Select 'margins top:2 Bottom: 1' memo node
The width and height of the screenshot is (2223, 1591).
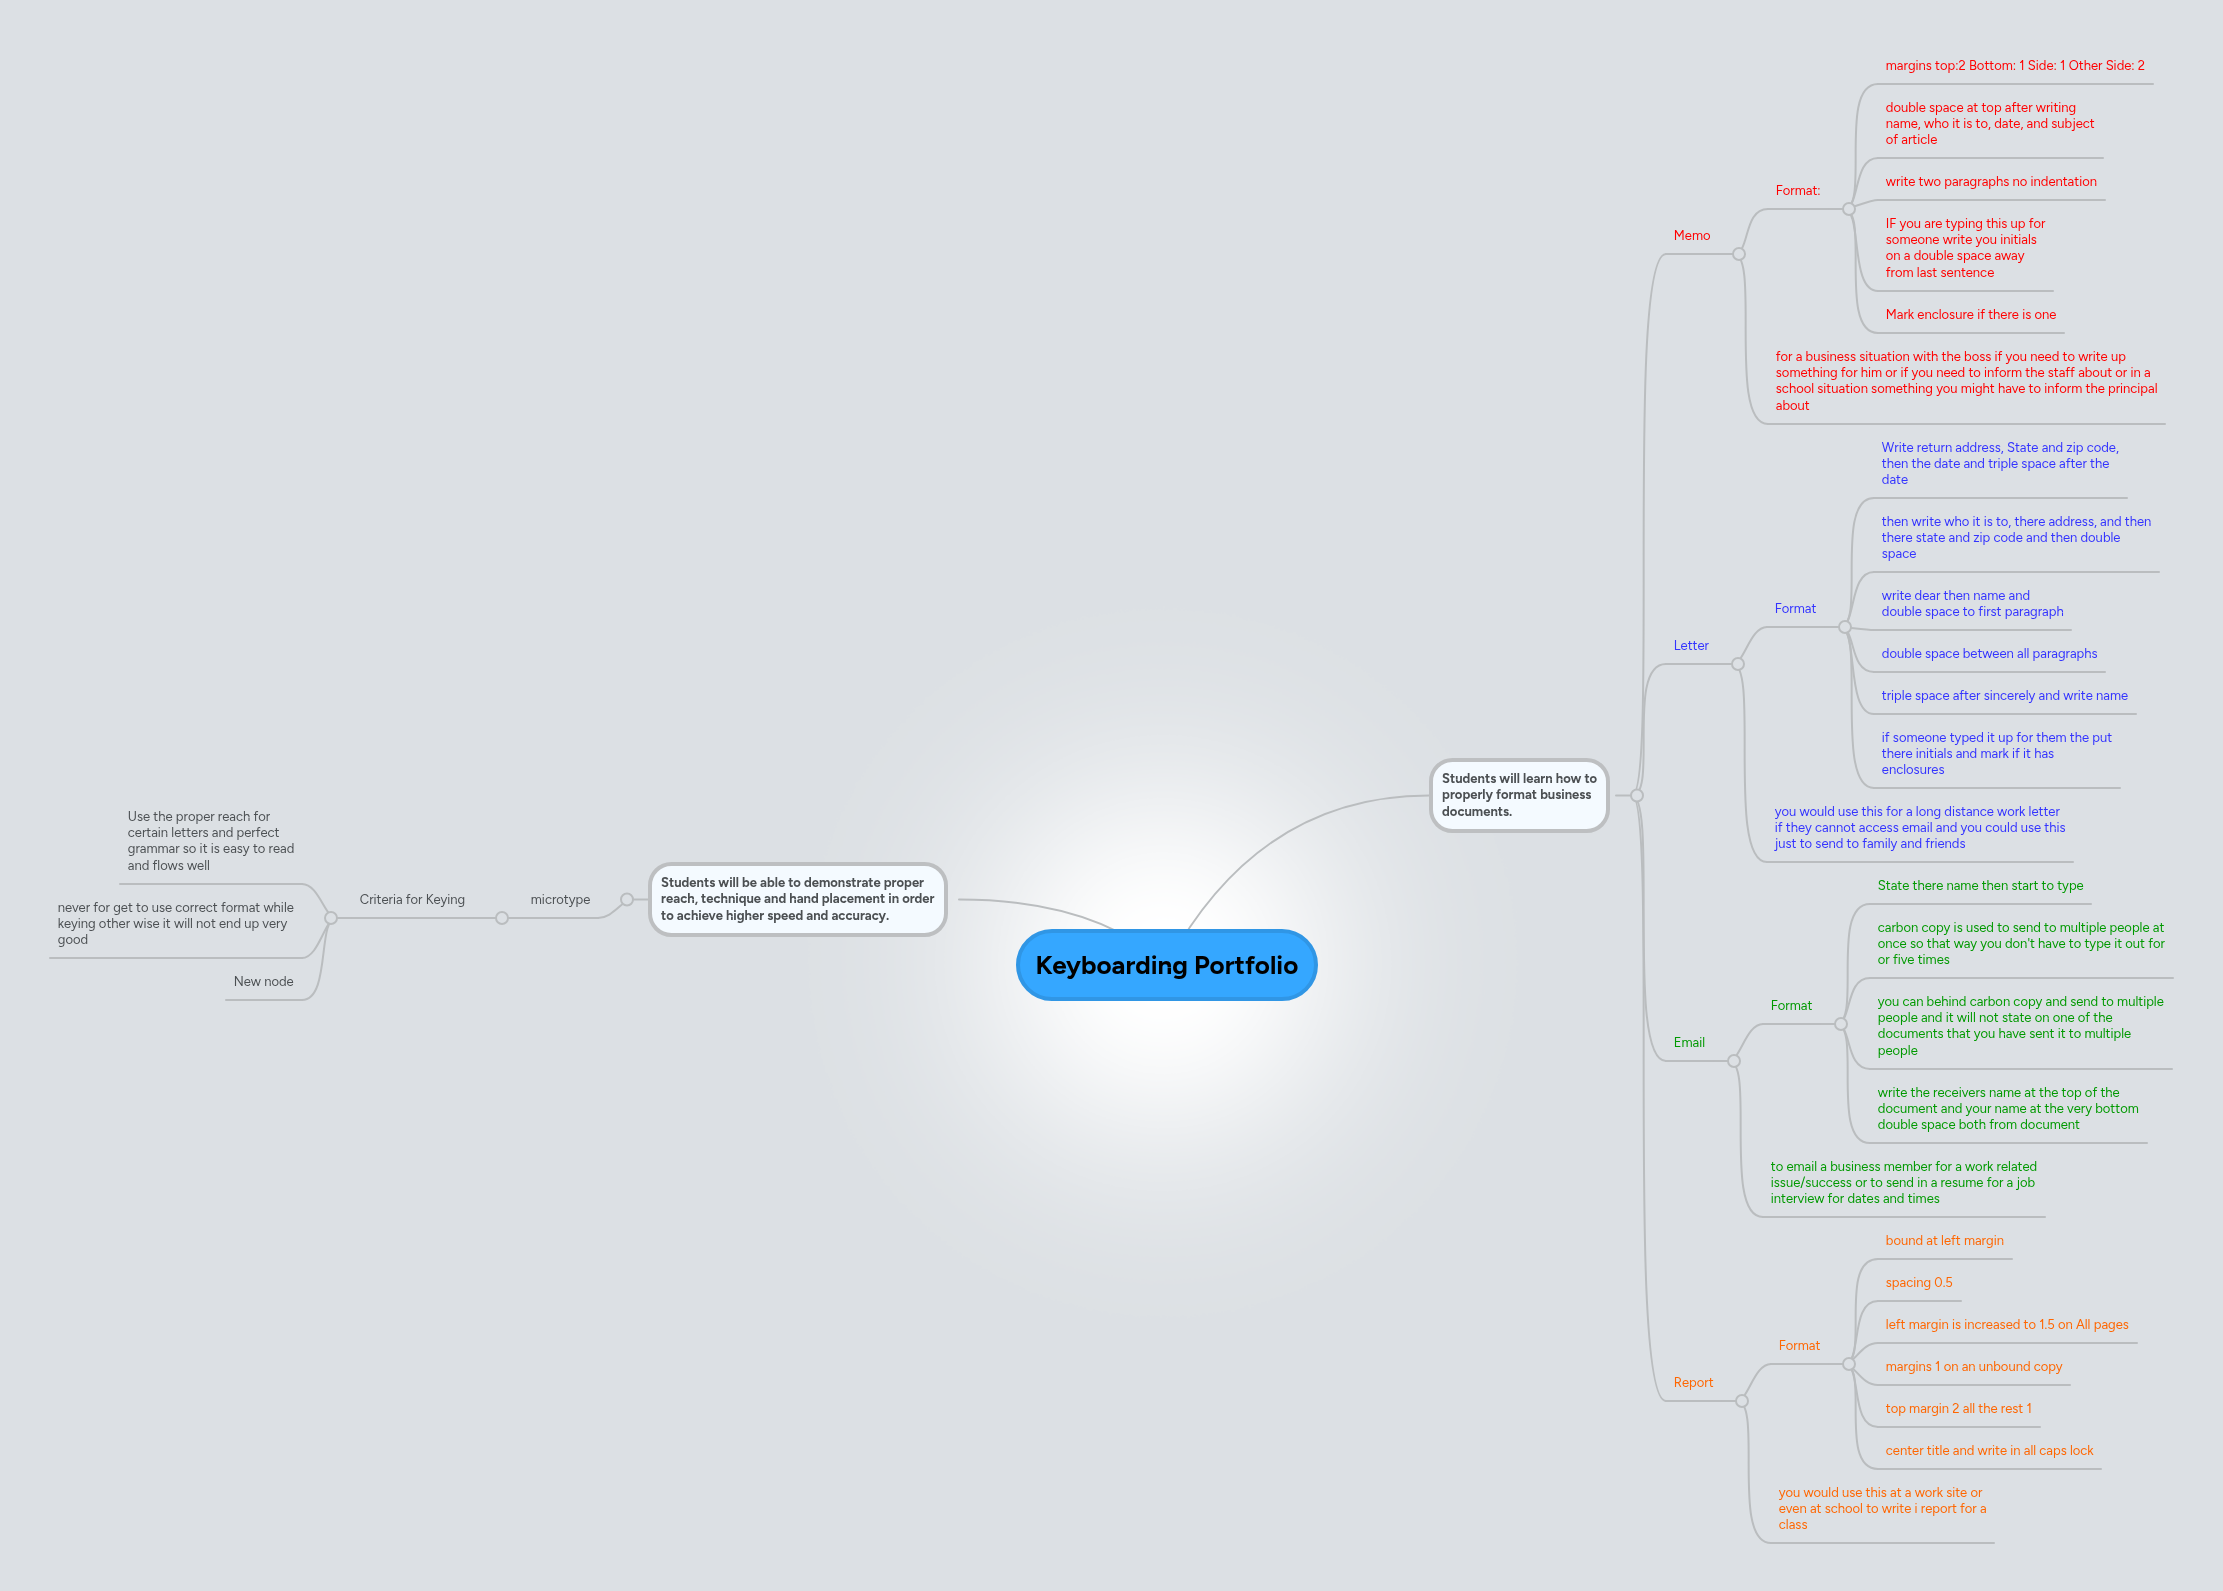2015,66
